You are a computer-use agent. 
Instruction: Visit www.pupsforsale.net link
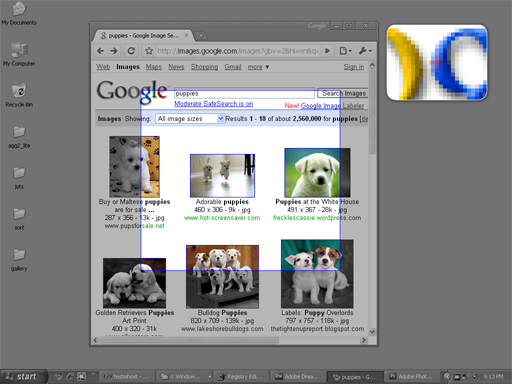(134, 226)
